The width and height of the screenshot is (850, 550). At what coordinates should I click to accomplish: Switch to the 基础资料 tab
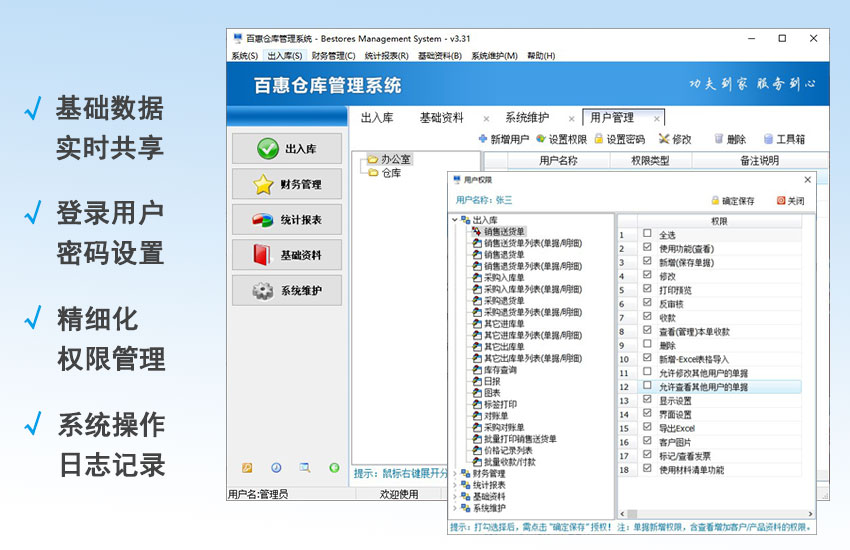[442, 118]
